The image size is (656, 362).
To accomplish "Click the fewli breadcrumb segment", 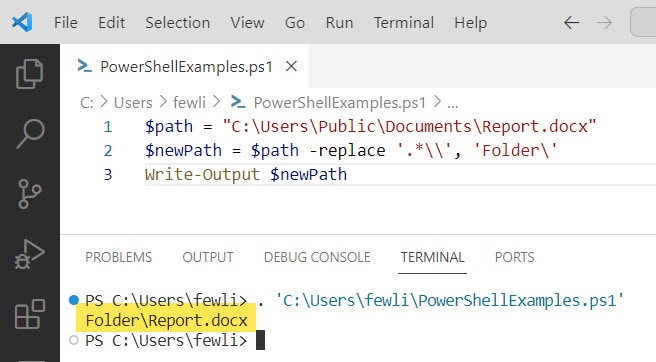I will (x=189, y=103).
